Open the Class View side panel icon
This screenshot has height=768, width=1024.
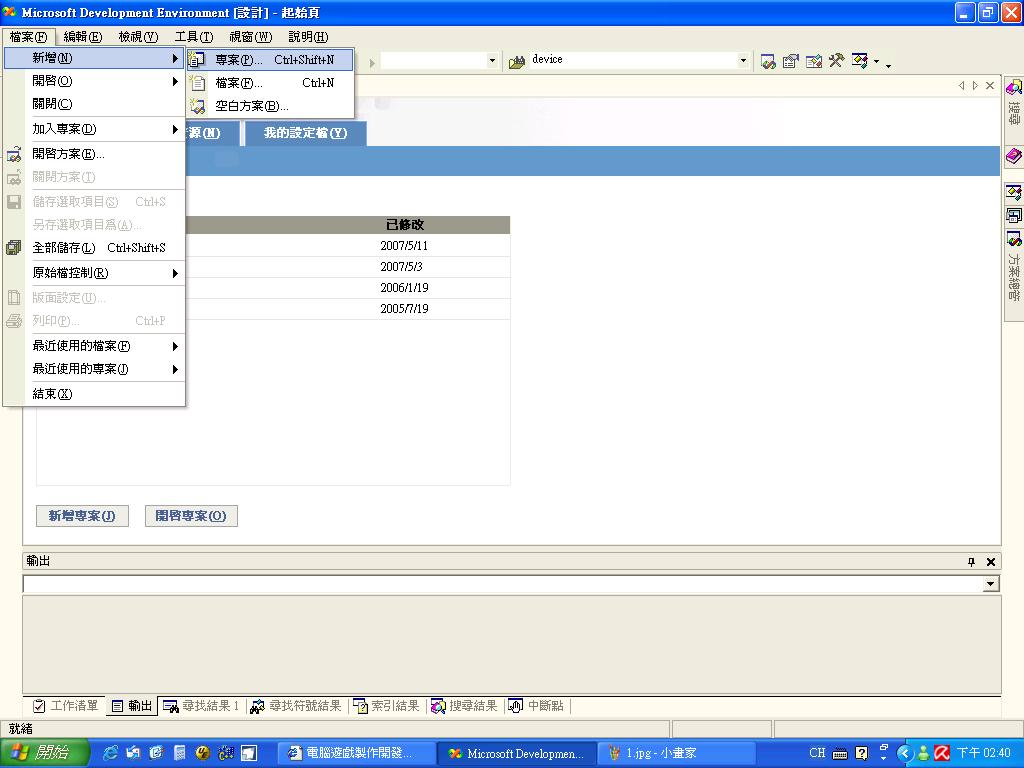coord(1014,193)
